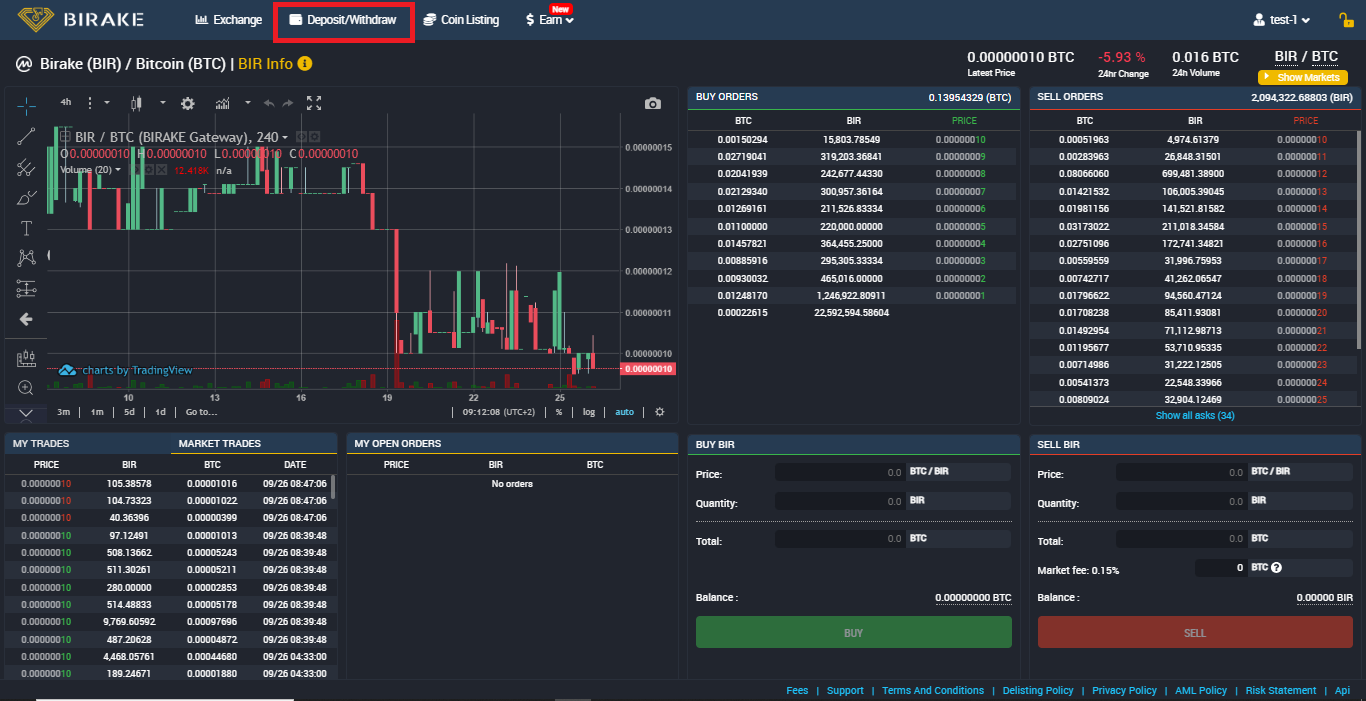Click the TradingView cloud logo
The width and height of the screenshot is (1366, 701).
tap(67, 370)
